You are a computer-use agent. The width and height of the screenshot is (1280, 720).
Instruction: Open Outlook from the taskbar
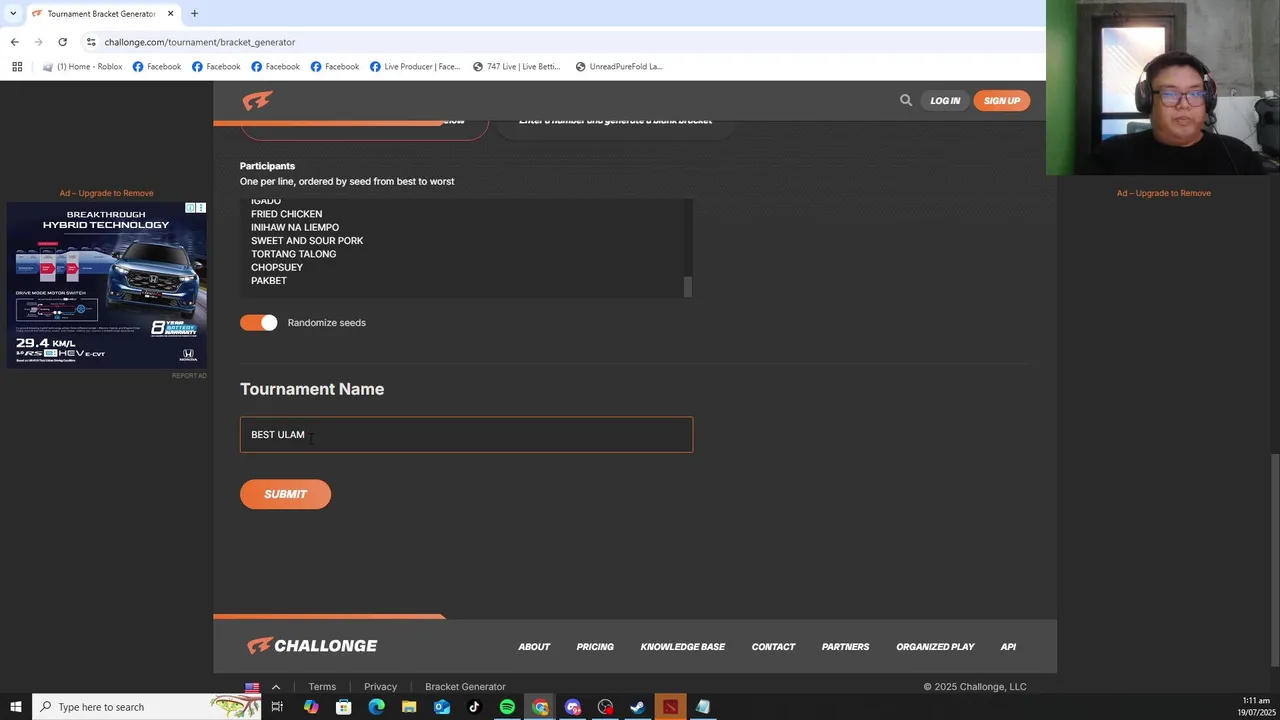tap(442, 707)
